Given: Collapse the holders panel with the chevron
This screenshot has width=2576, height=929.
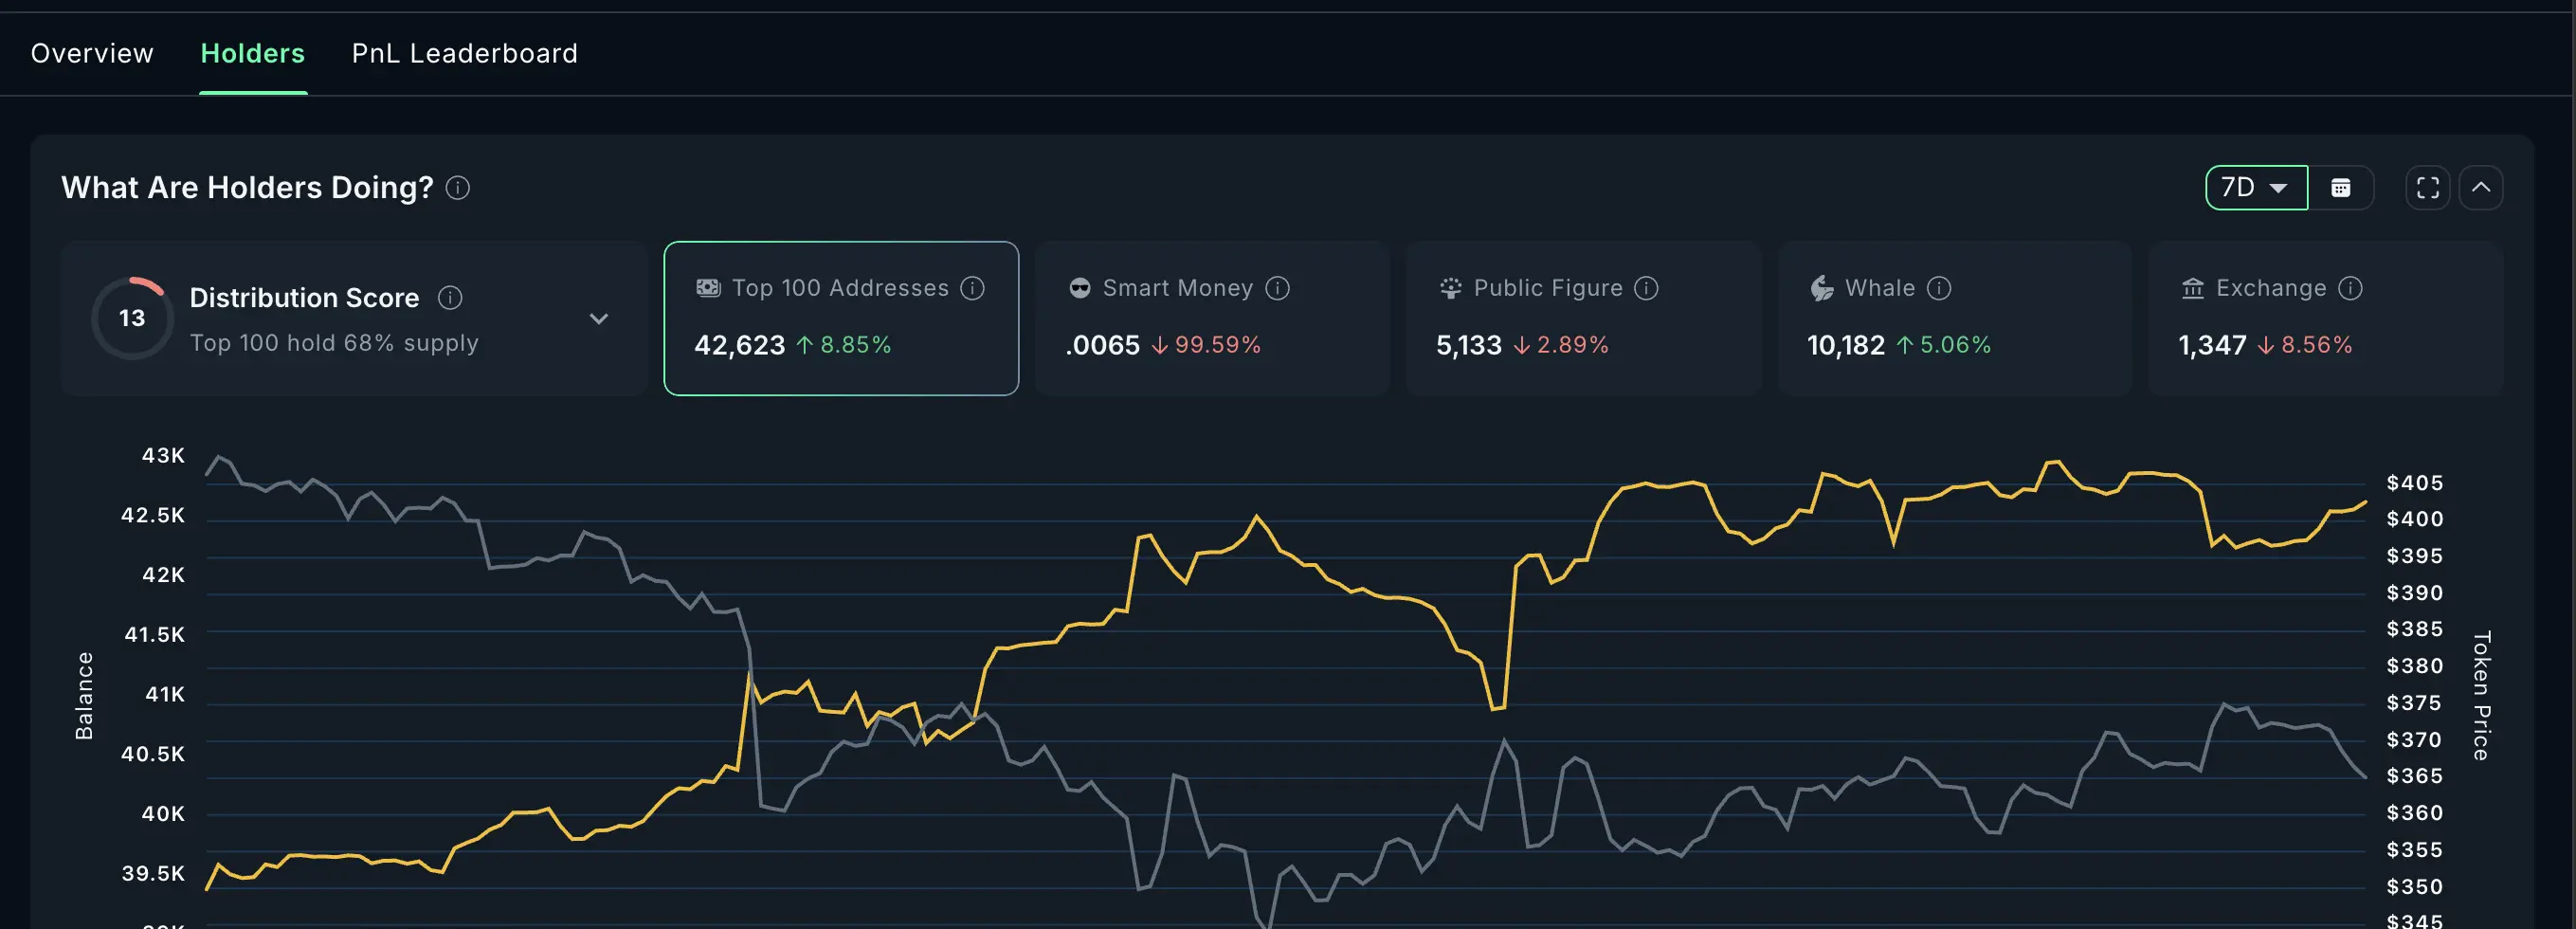Looking at the screenshot, I should [2482, 187].
